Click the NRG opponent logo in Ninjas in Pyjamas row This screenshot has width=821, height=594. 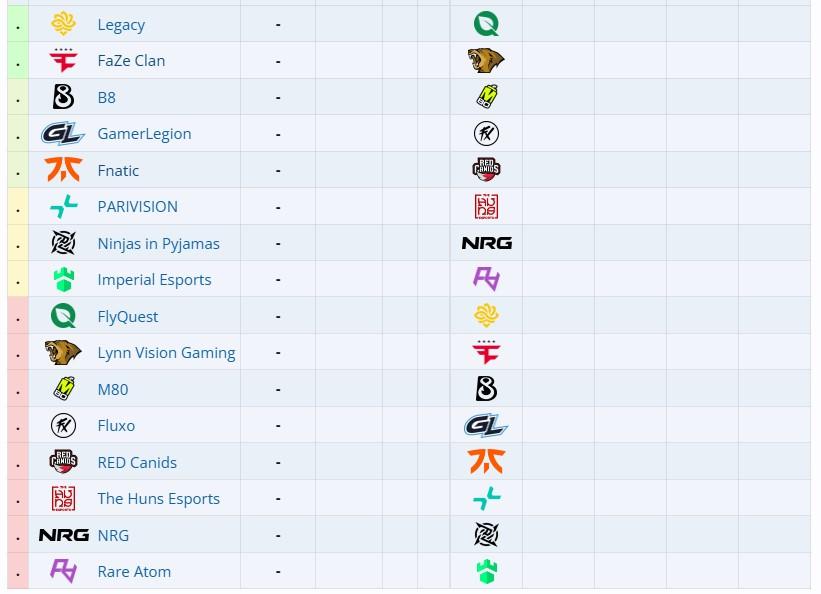coord(486,243)
